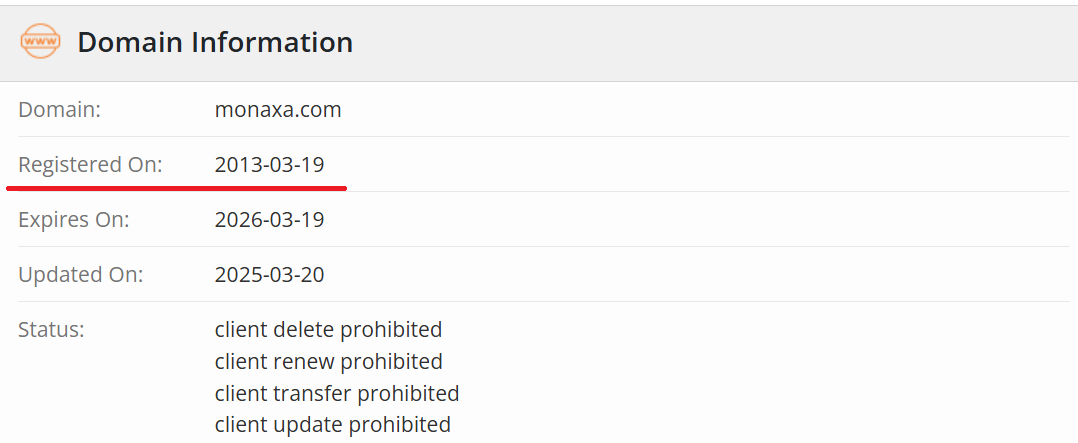Click the word 'update' in the status list
Image resolution: width=1078 pixels, height=443 pixels.
tap(305, 425)
